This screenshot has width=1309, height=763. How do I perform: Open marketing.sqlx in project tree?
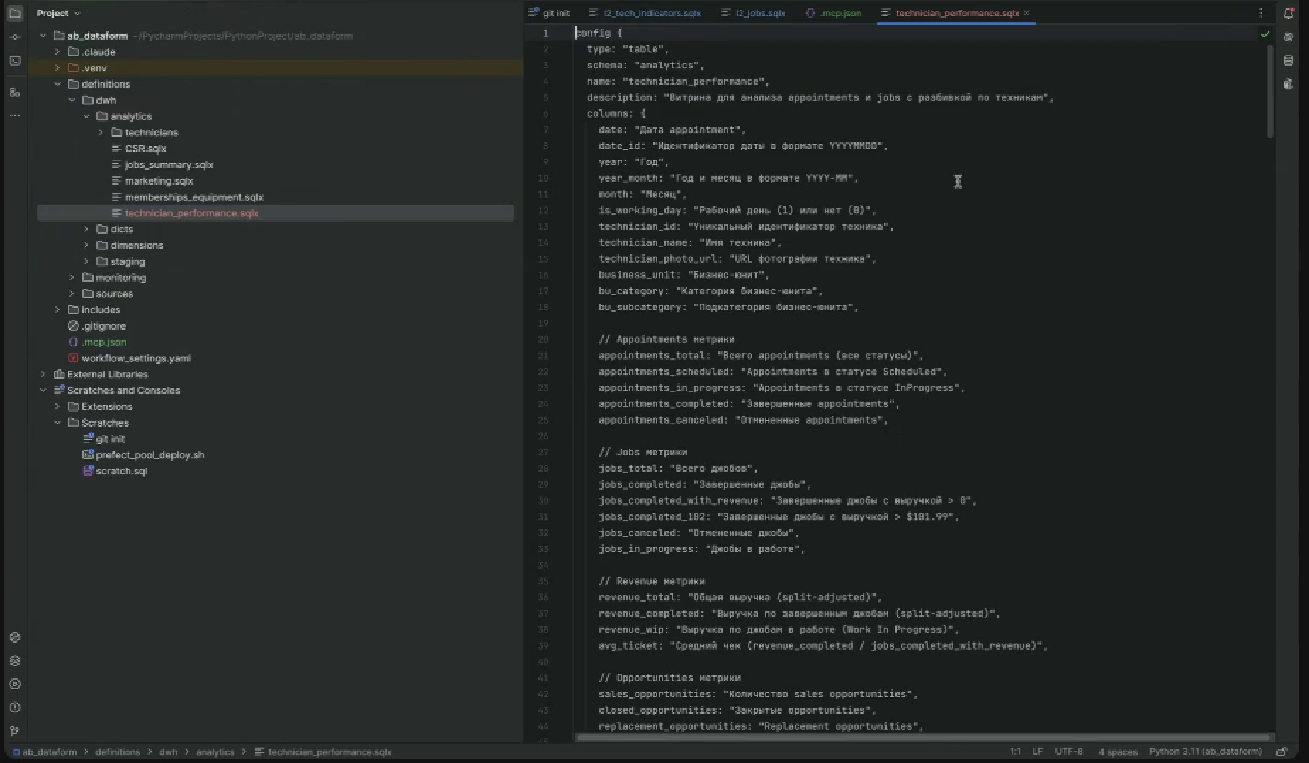pos(158,181)
